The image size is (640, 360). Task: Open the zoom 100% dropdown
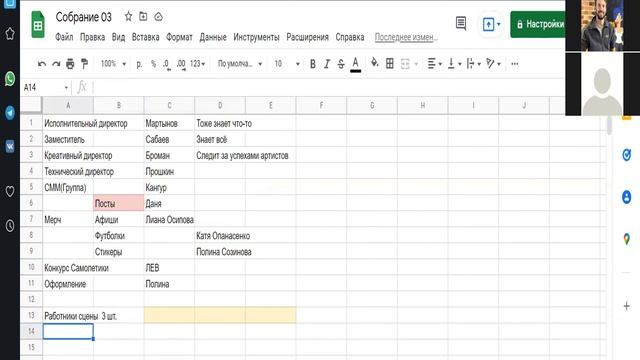click(x=113, y=64)
